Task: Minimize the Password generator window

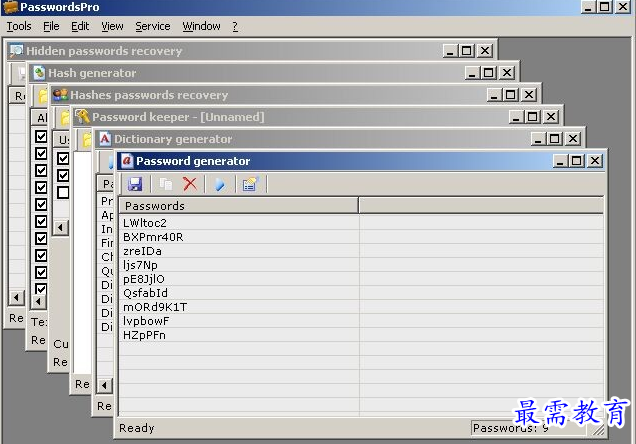Action: [560, 161]
